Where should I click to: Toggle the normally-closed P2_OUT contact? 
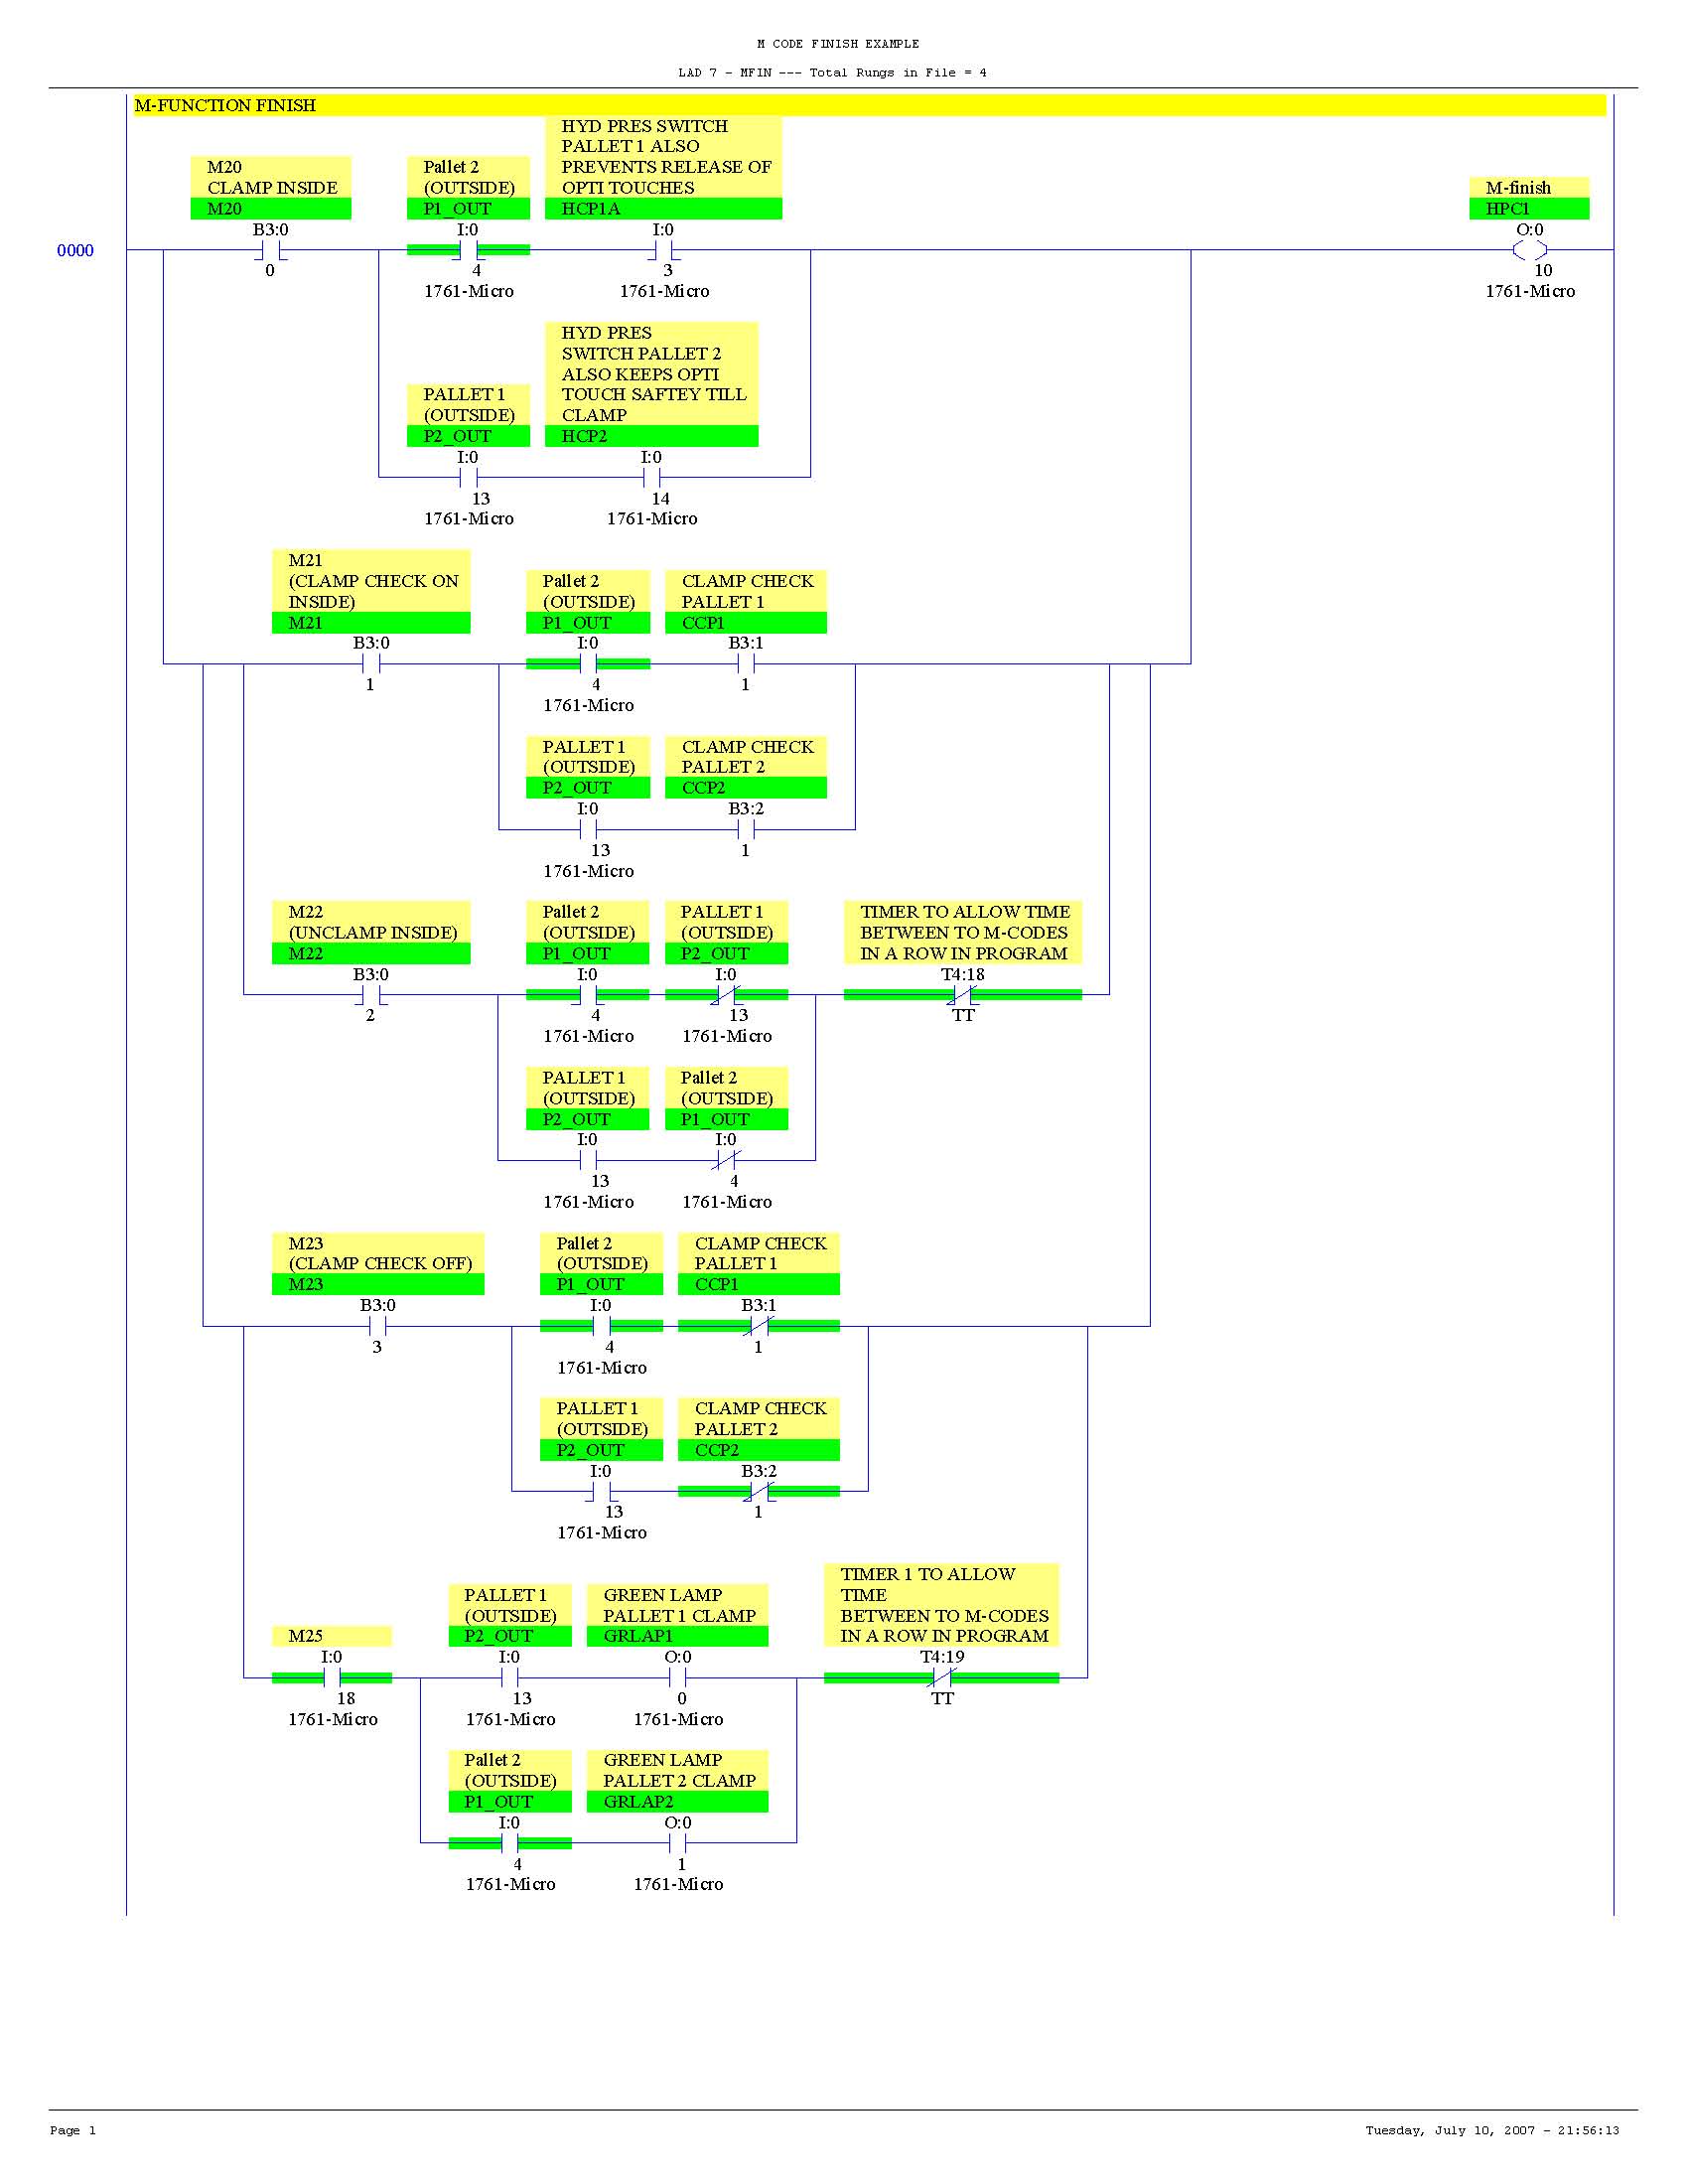click(726, 995)
